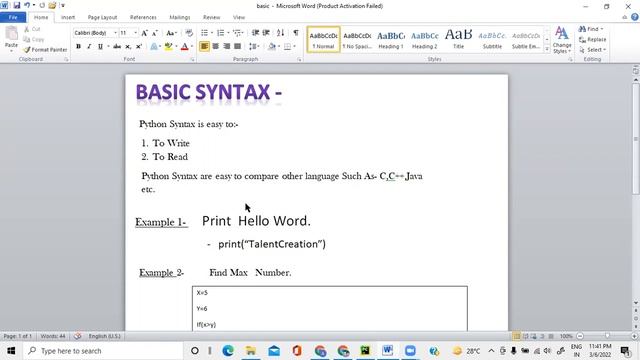640x360 pixels.
Task: Click the Zoom In plus button
Action: pyautogui.click(x=634, y=336)
